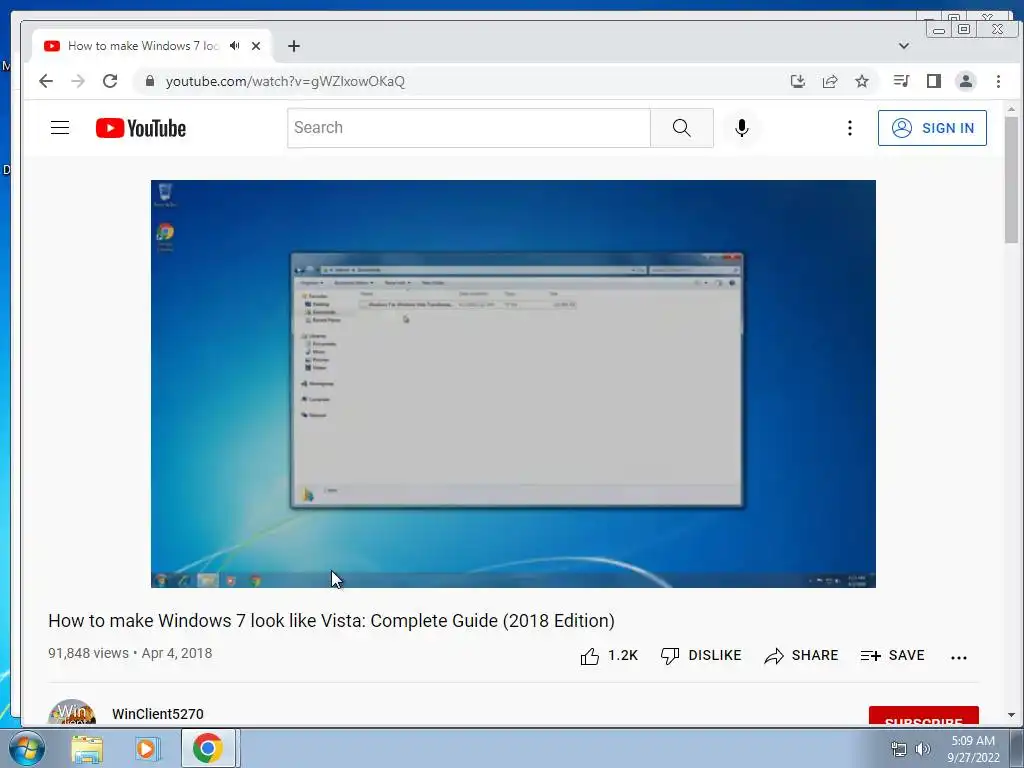
Task: Open the Windows Start menu orb
Action: 27,748
